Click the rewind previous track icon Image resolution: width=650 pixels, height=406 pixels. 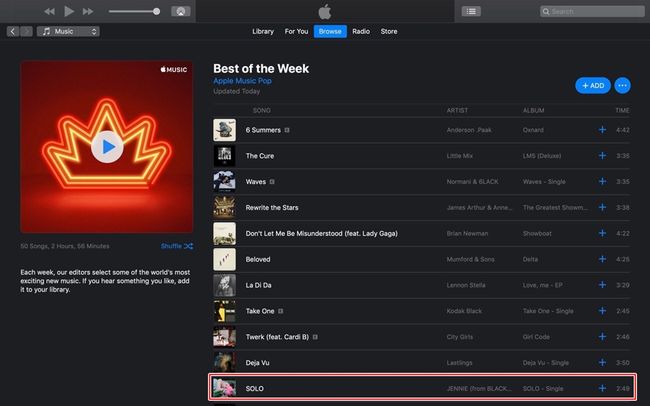49,11
